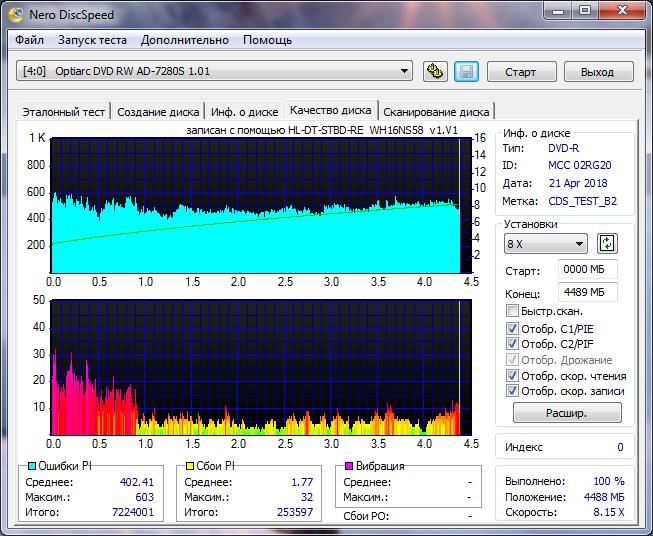
Task: Click the green refresh icon beside speed
Action: [x=607, y=244]
